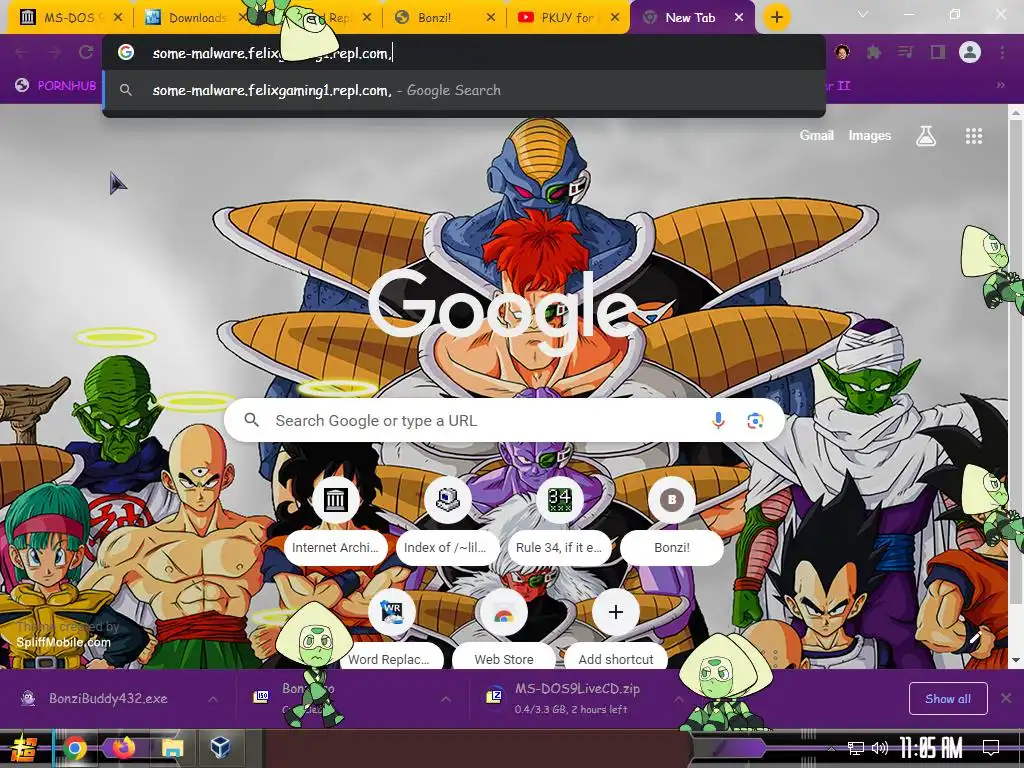
Task: Open the BonziBuddy432.exe download
Action: 108,699
